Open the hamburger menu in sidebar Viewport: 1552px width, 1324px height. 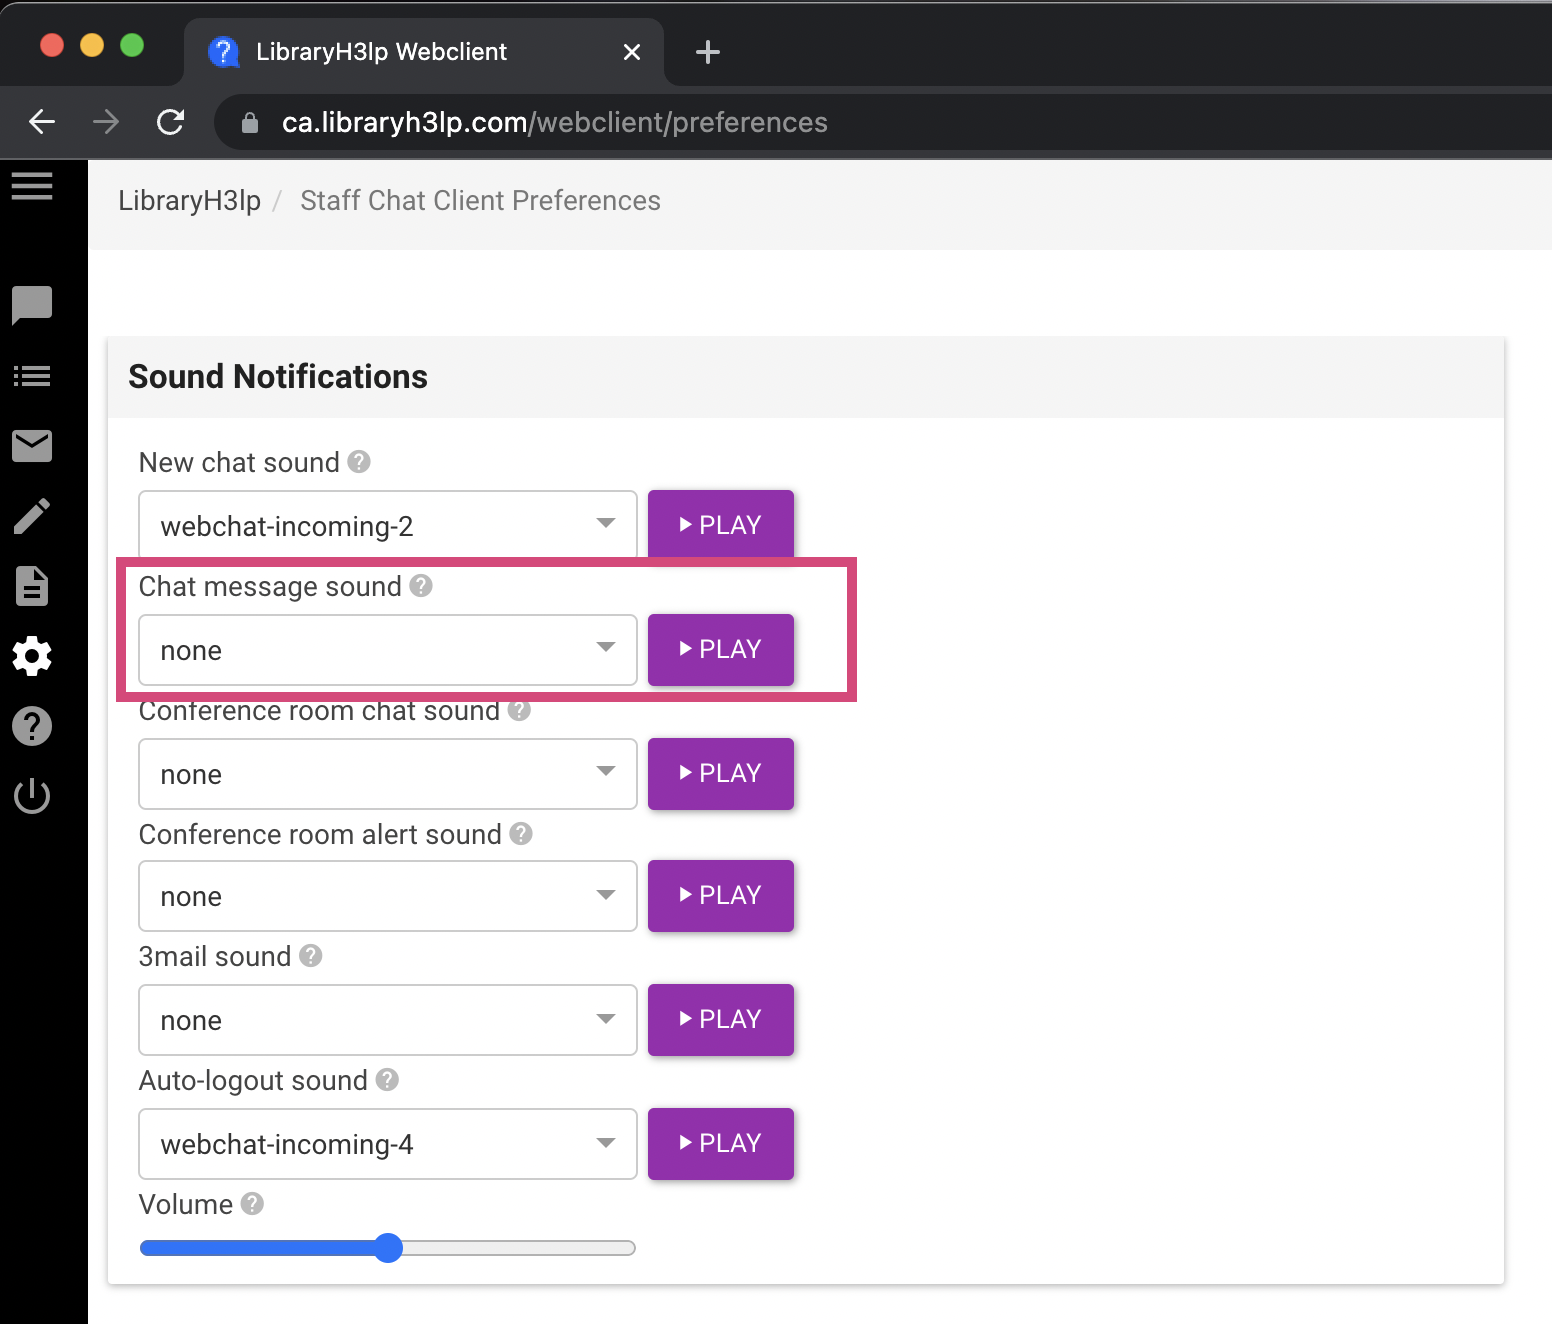(32, 186)
